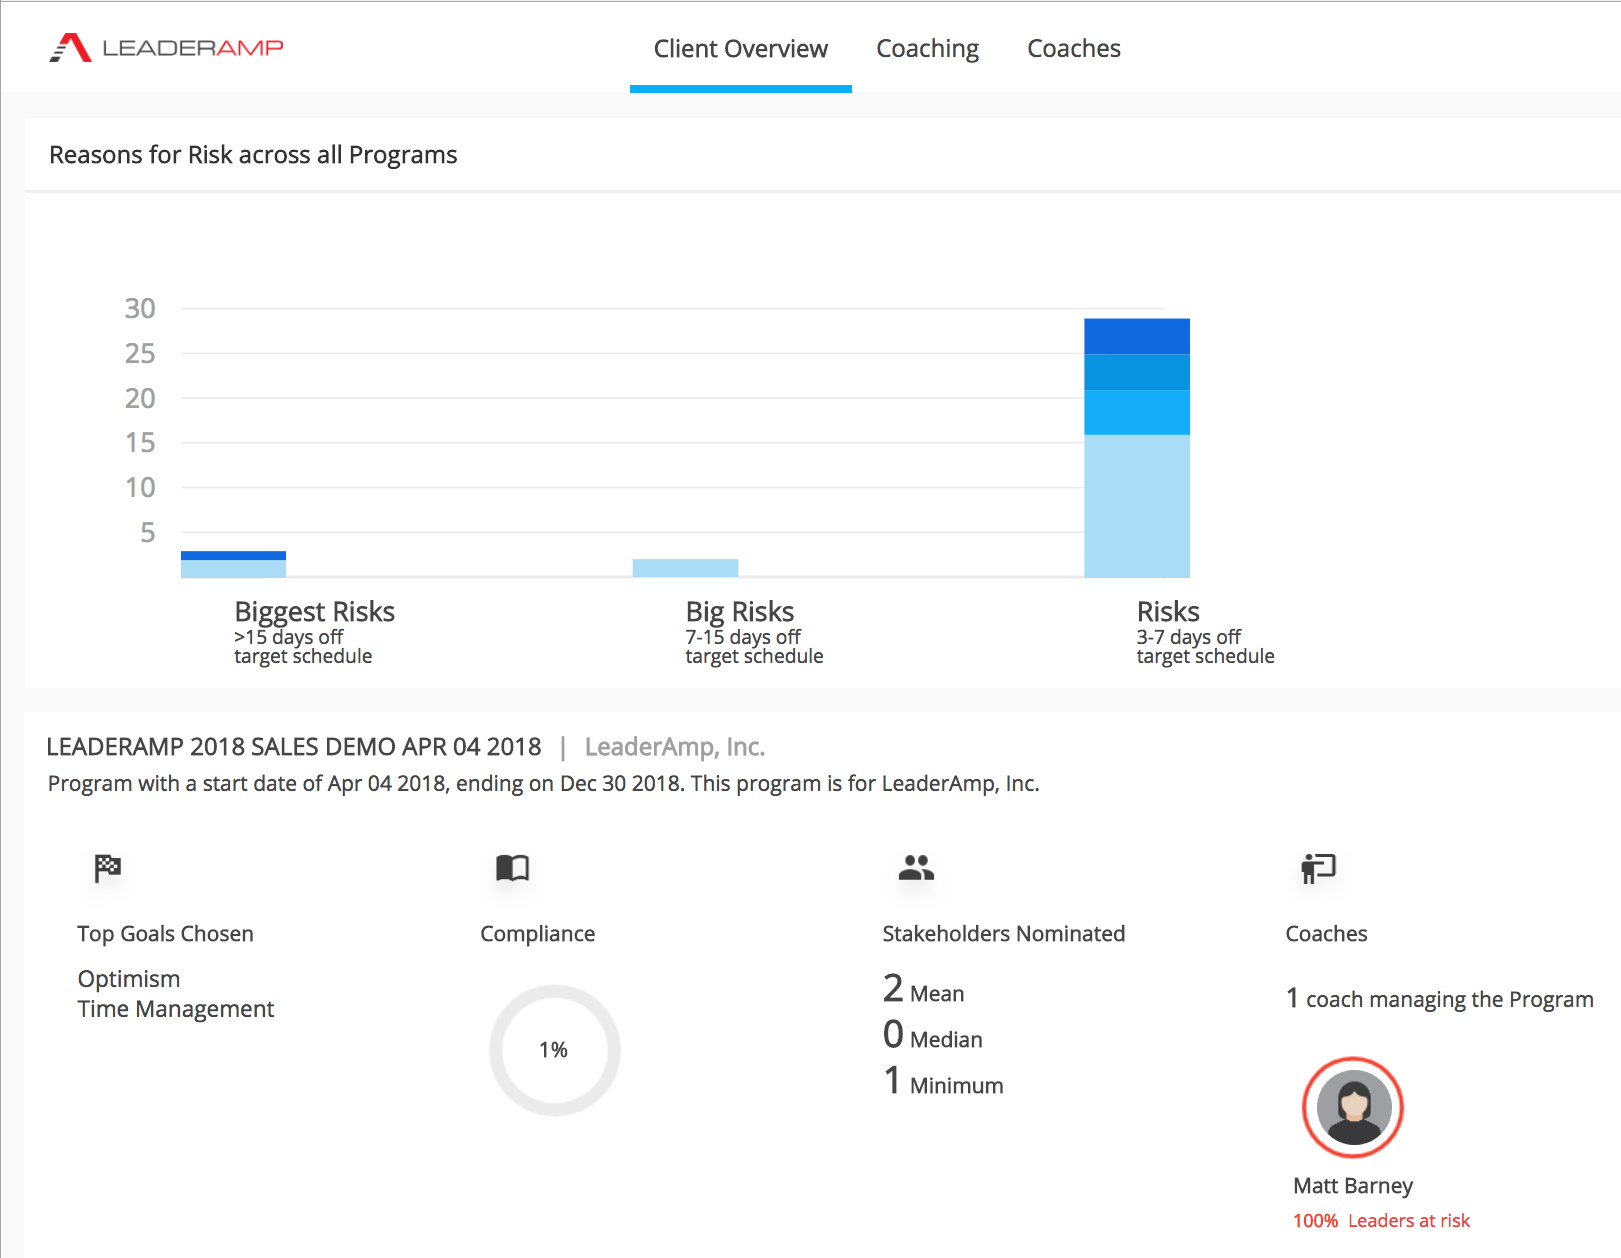Click the checkered flag Top Goals icon
This screenshot has width=1621, height=1258.
pyautogui.click(x=107, y=868)
